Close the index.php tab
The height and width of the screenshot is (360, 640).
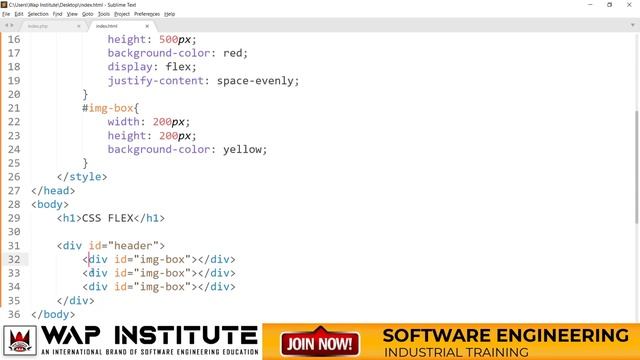click(79, 26)
